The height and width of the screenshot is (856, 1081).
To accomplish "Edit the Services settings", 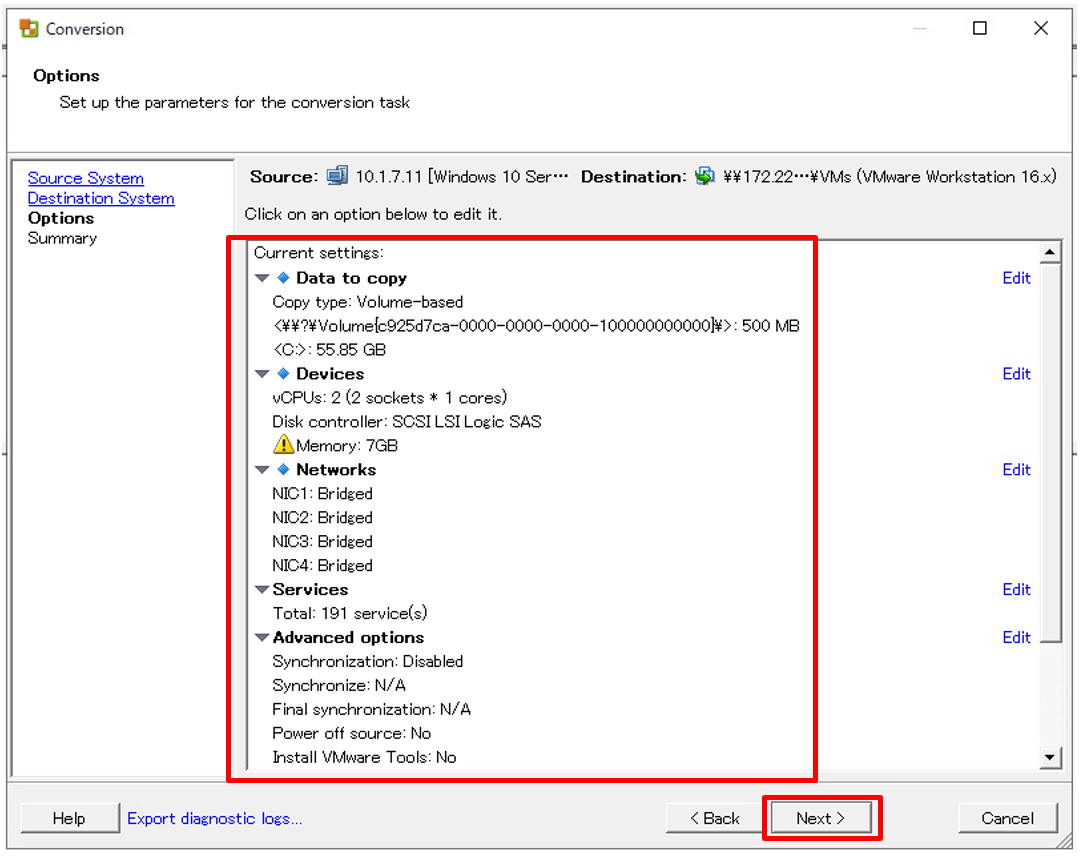I will 1016,589.
